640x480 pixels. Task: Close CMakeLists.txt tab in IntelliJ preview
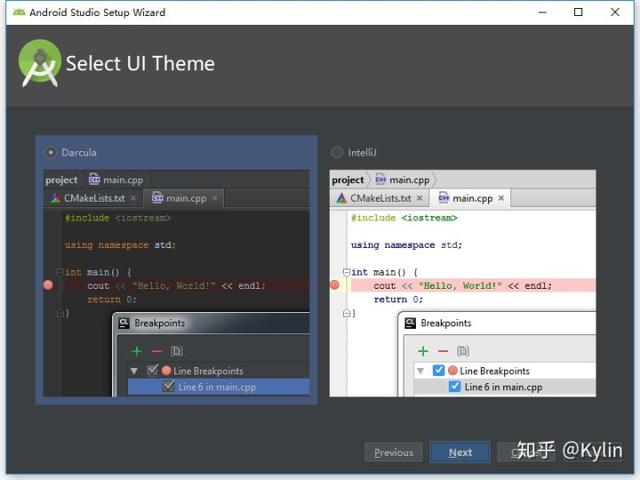pyautogui.click(x=419, y=198)
